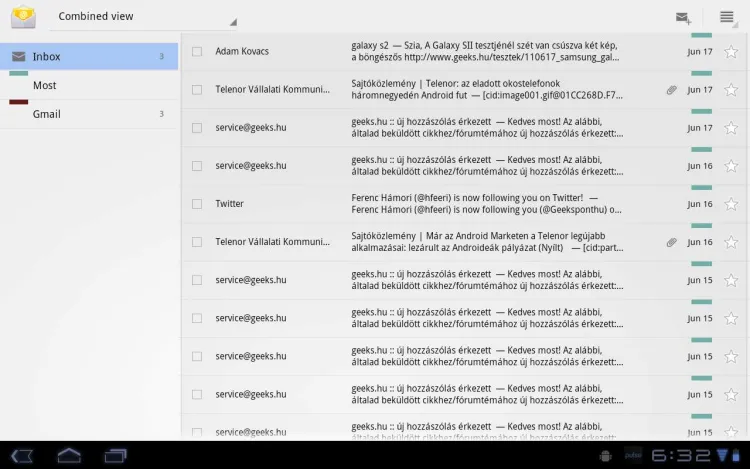
Task: Tap the teal color chip on Jun 17 Adam Kovacs email
Action: coord(701,36)
